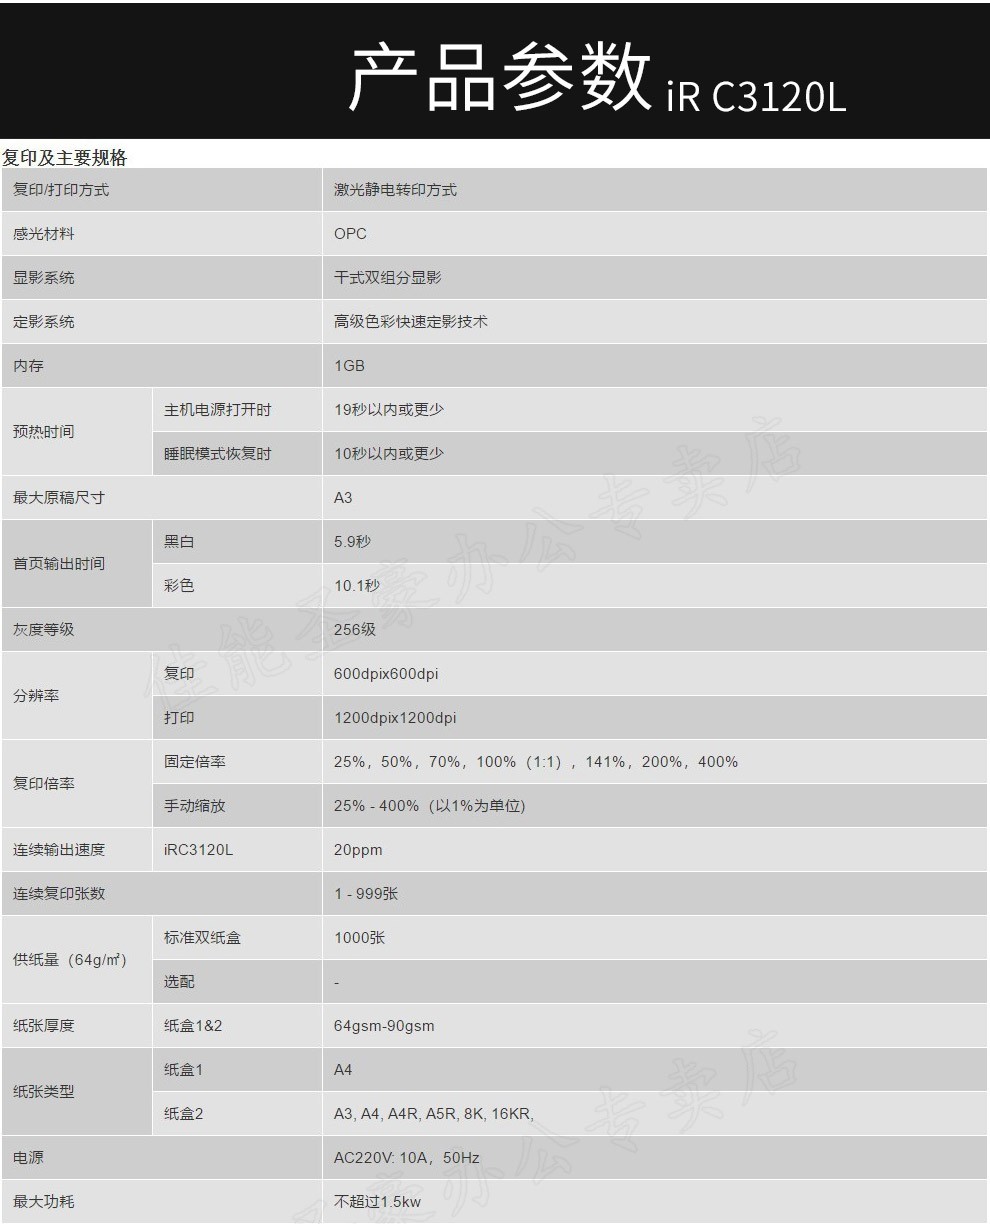Select the 最大原稿尺寸 label
The height and width of the screenshot is (1224, 990).
(59, 497)
